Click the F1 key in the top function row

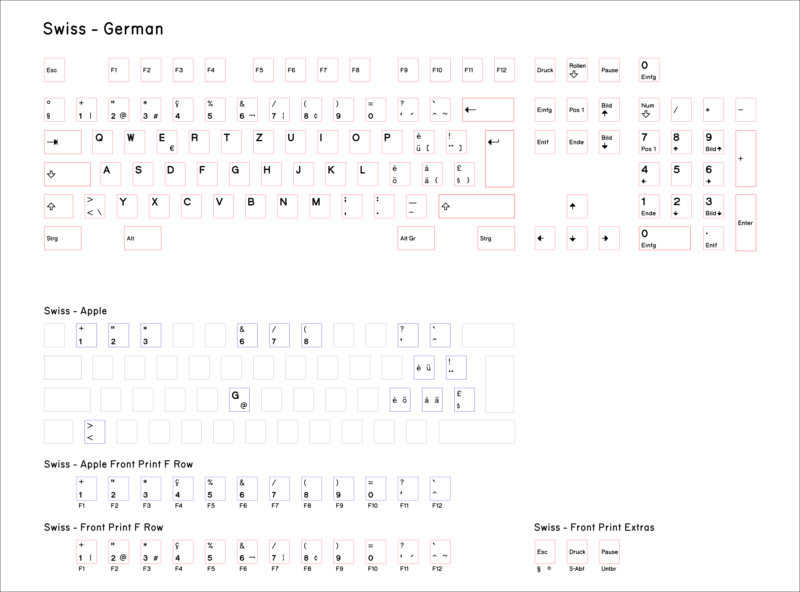tap(118, 70)
